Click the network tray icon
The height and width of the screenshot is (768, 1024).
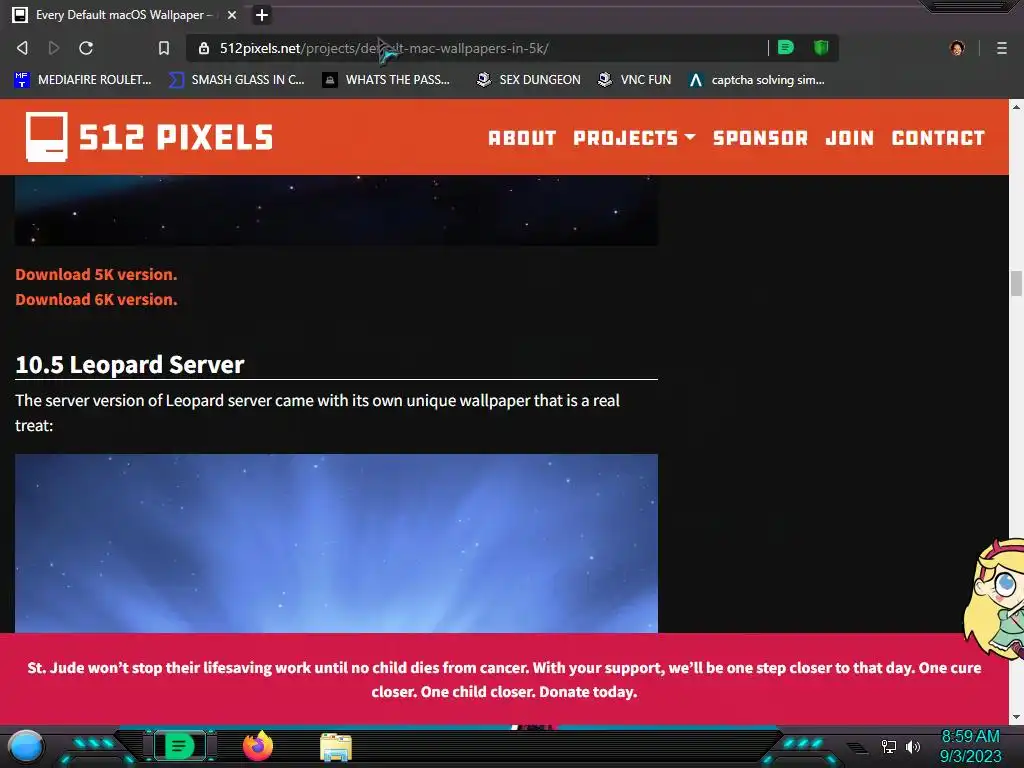(x=888, y=746)
